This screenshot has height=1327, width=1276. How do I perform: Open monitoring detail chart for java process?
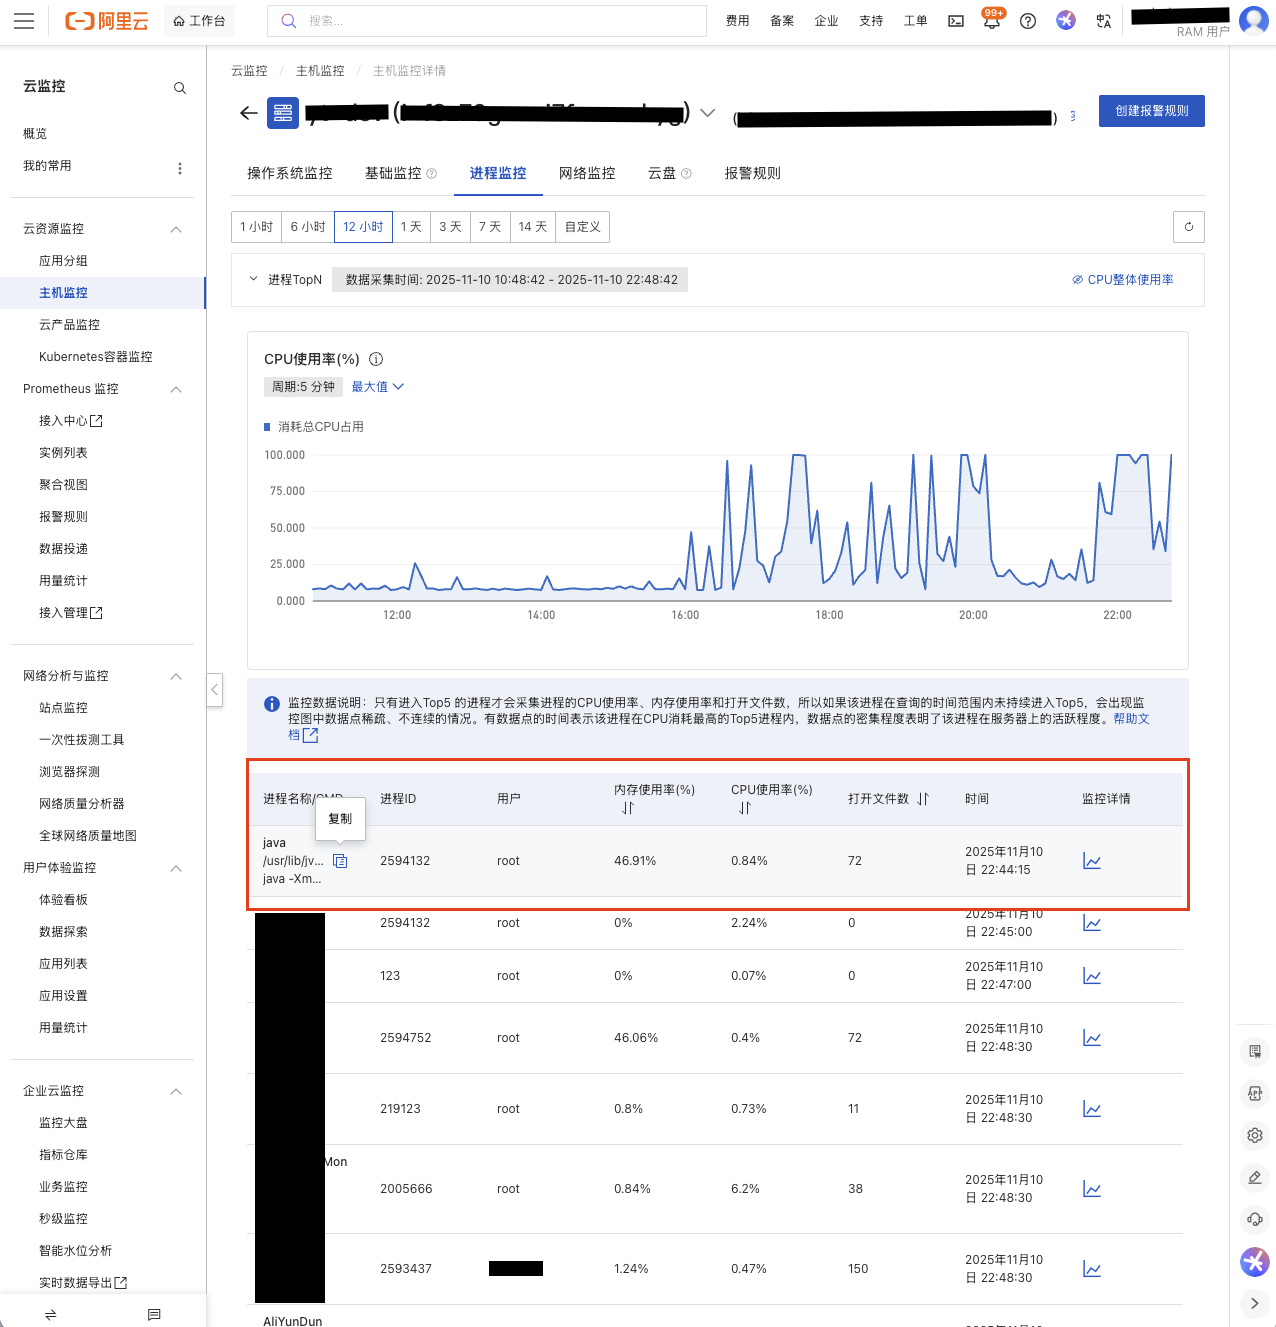pyautogui.click(x=1092, y=861)
